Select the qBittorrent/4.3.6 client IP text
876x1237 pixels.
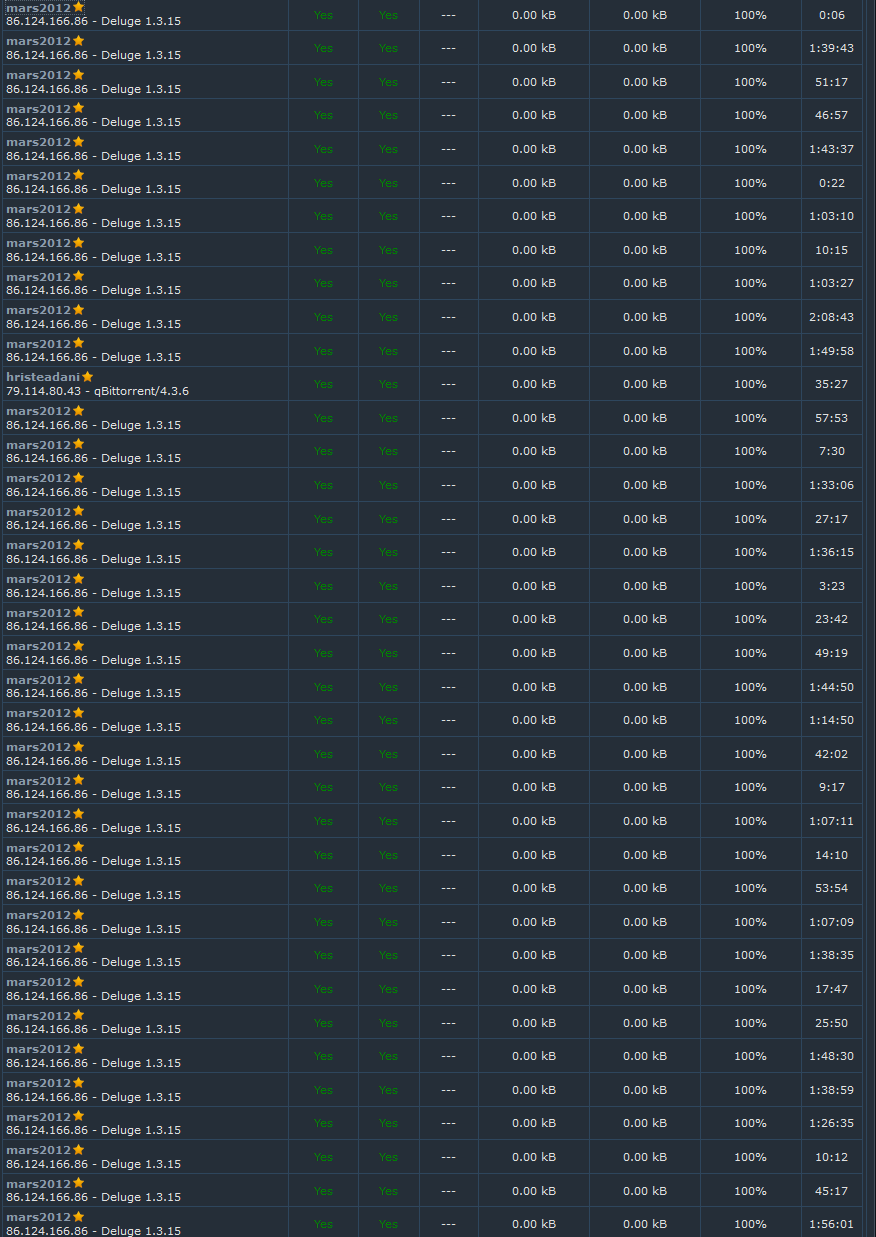coord(97,391)
